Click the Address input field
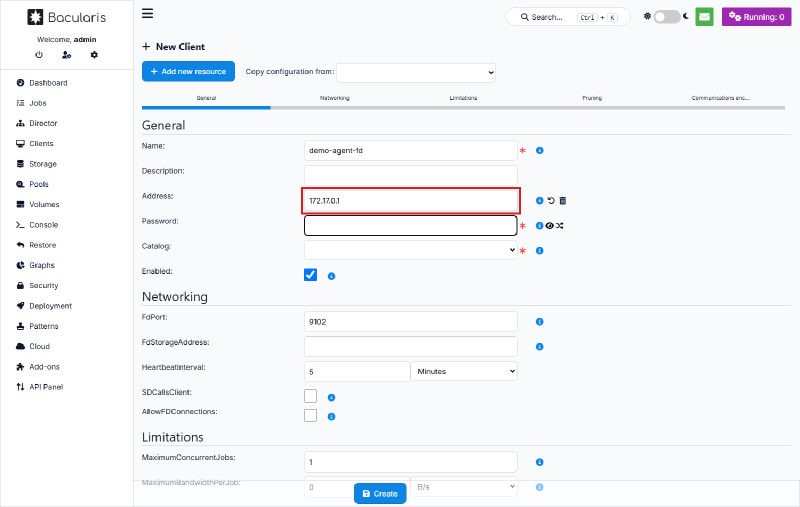Viewport: 800px width, 507px height. click(x=411, y=200)
